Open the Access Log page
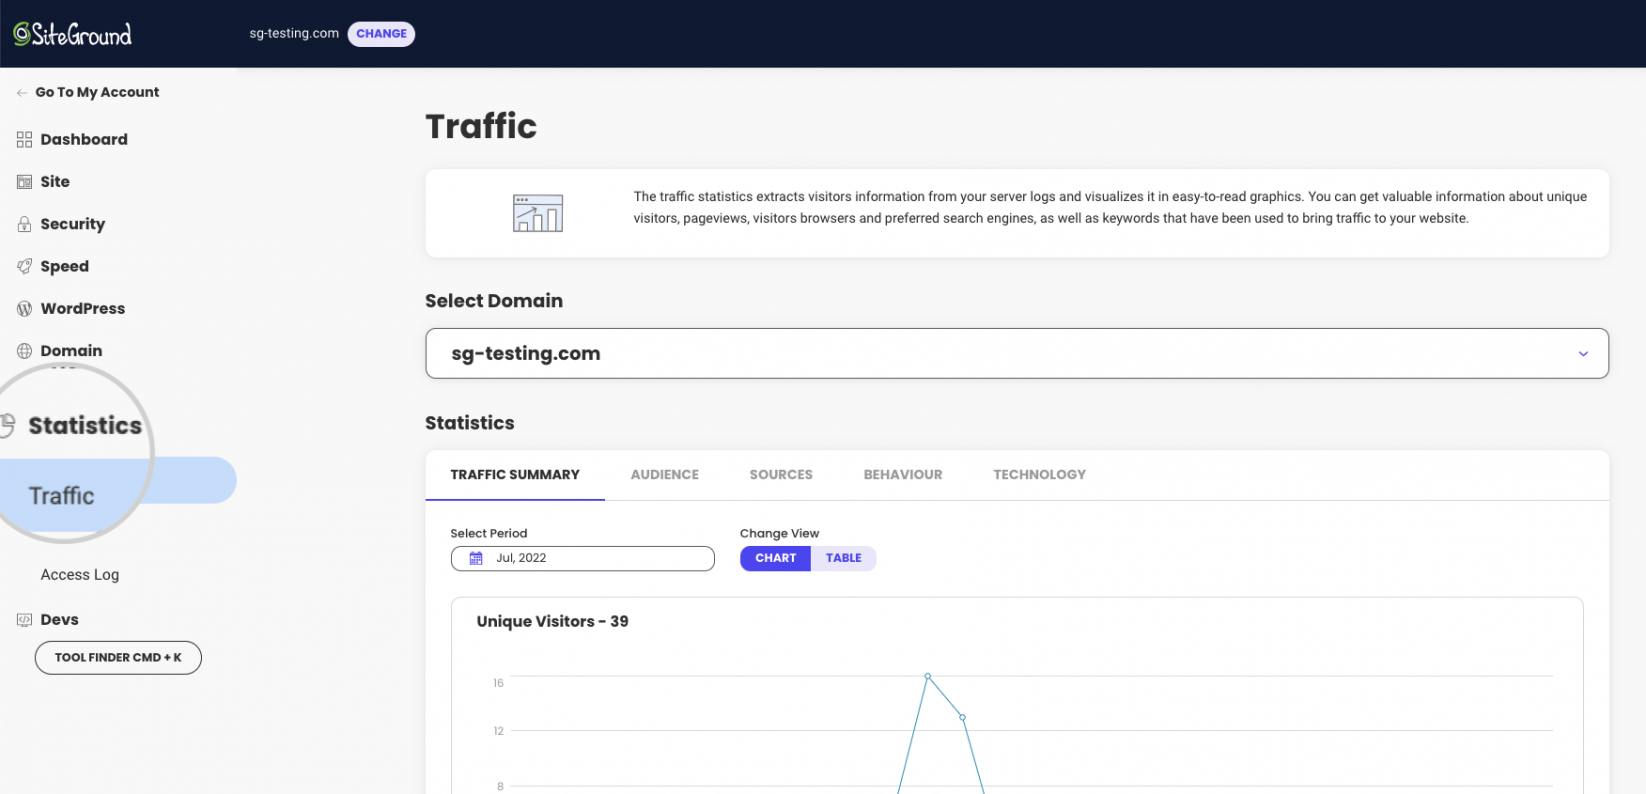Viewport: 1646px width, 794px height. coord(80,575)
